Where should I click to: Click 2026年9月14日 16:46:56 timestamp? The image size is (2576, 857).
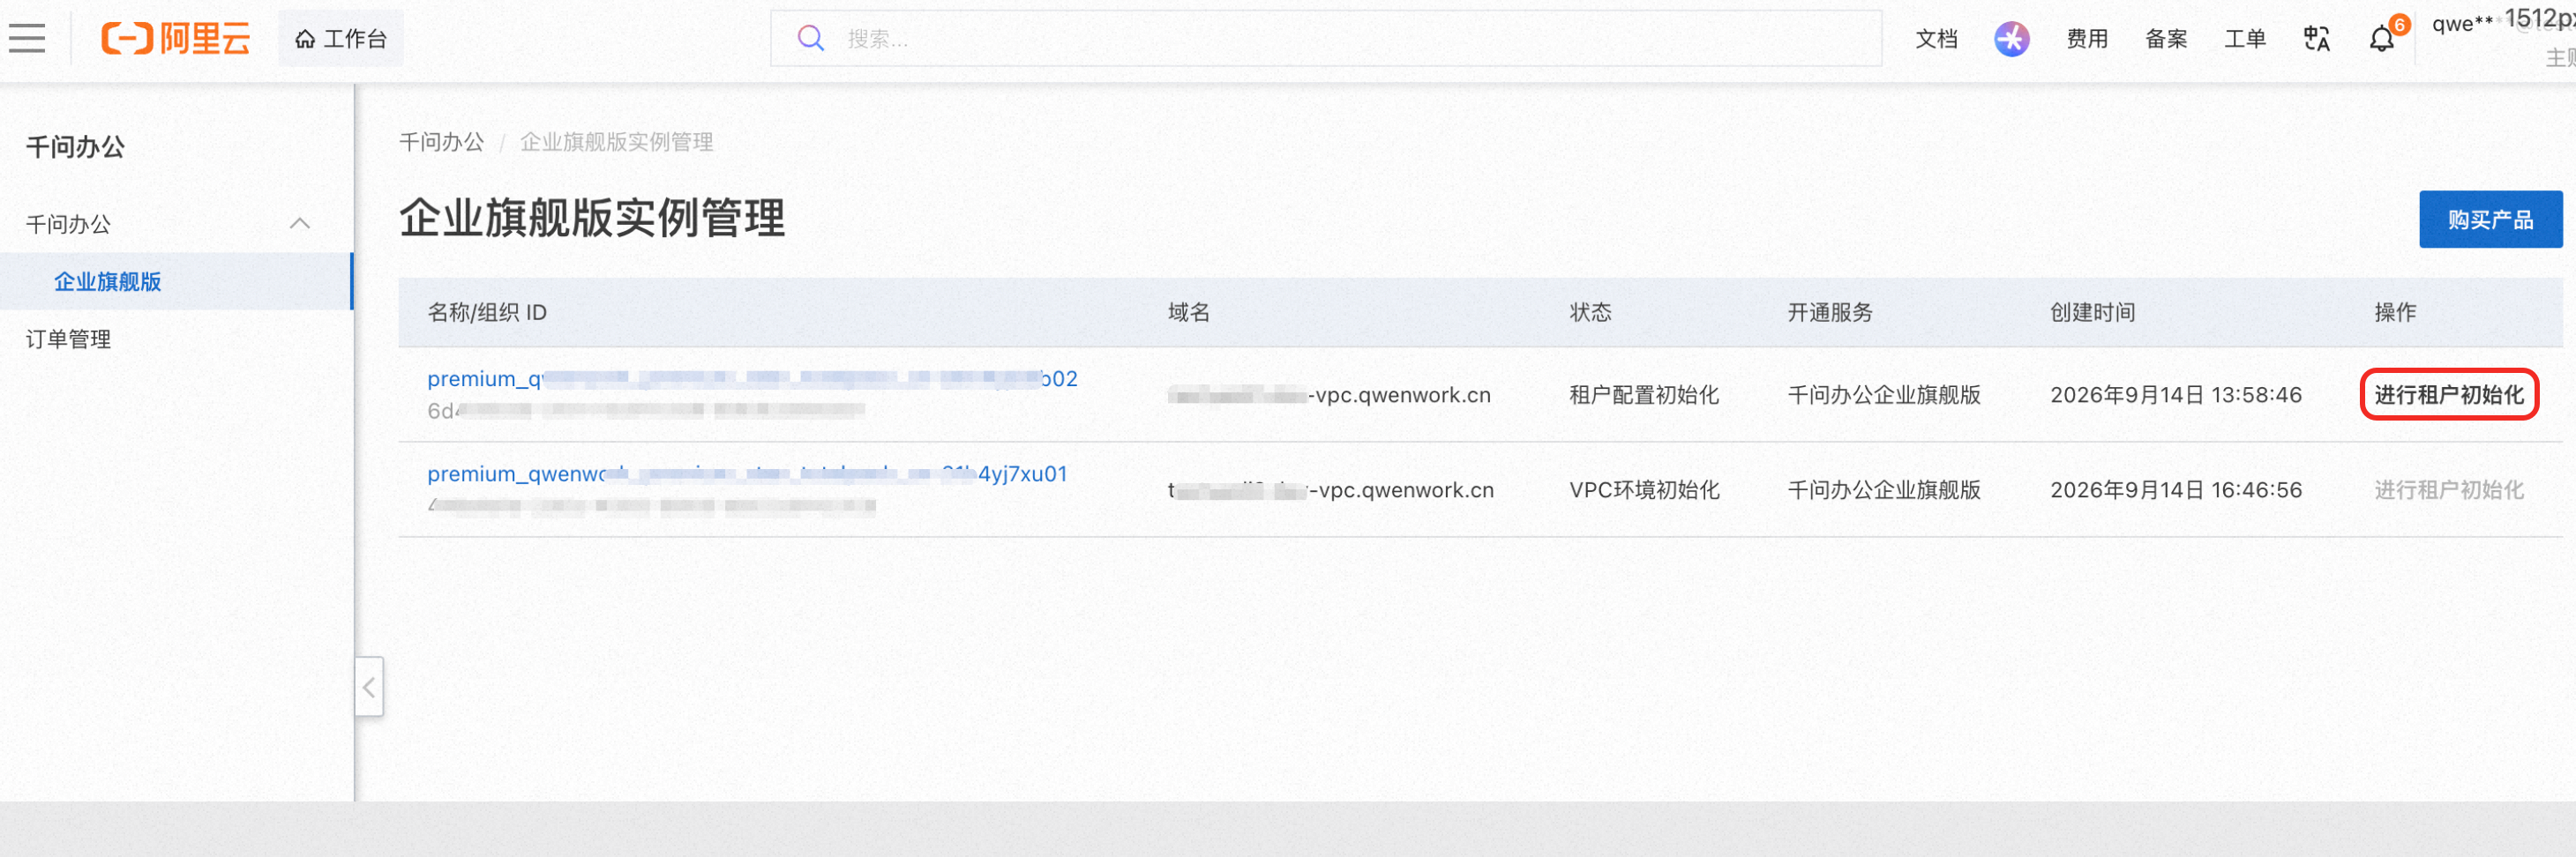[x=2176, y=489]
